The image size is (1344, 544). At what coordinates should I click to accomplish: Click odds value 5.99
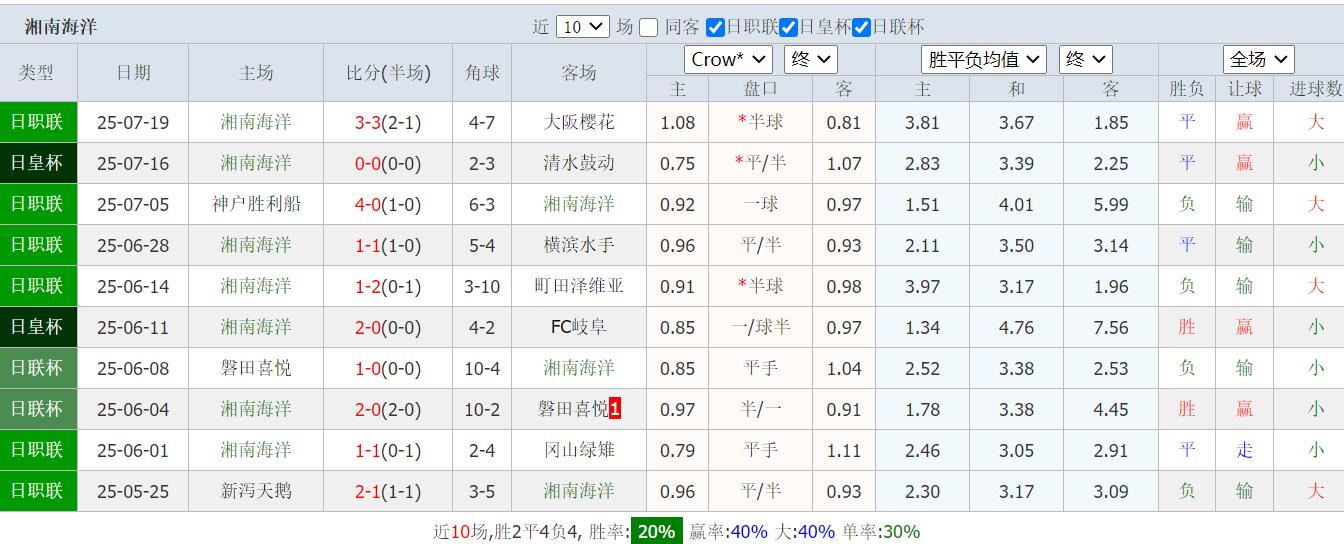1111,205
